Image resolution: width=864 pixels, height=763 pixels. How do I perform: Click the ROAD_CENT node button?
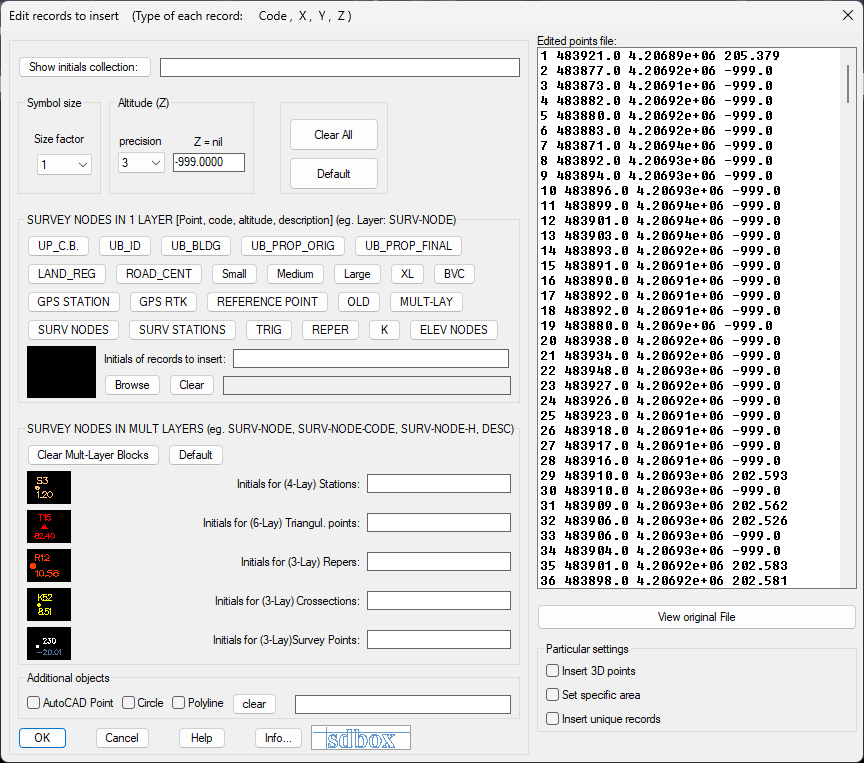(159, 274)
